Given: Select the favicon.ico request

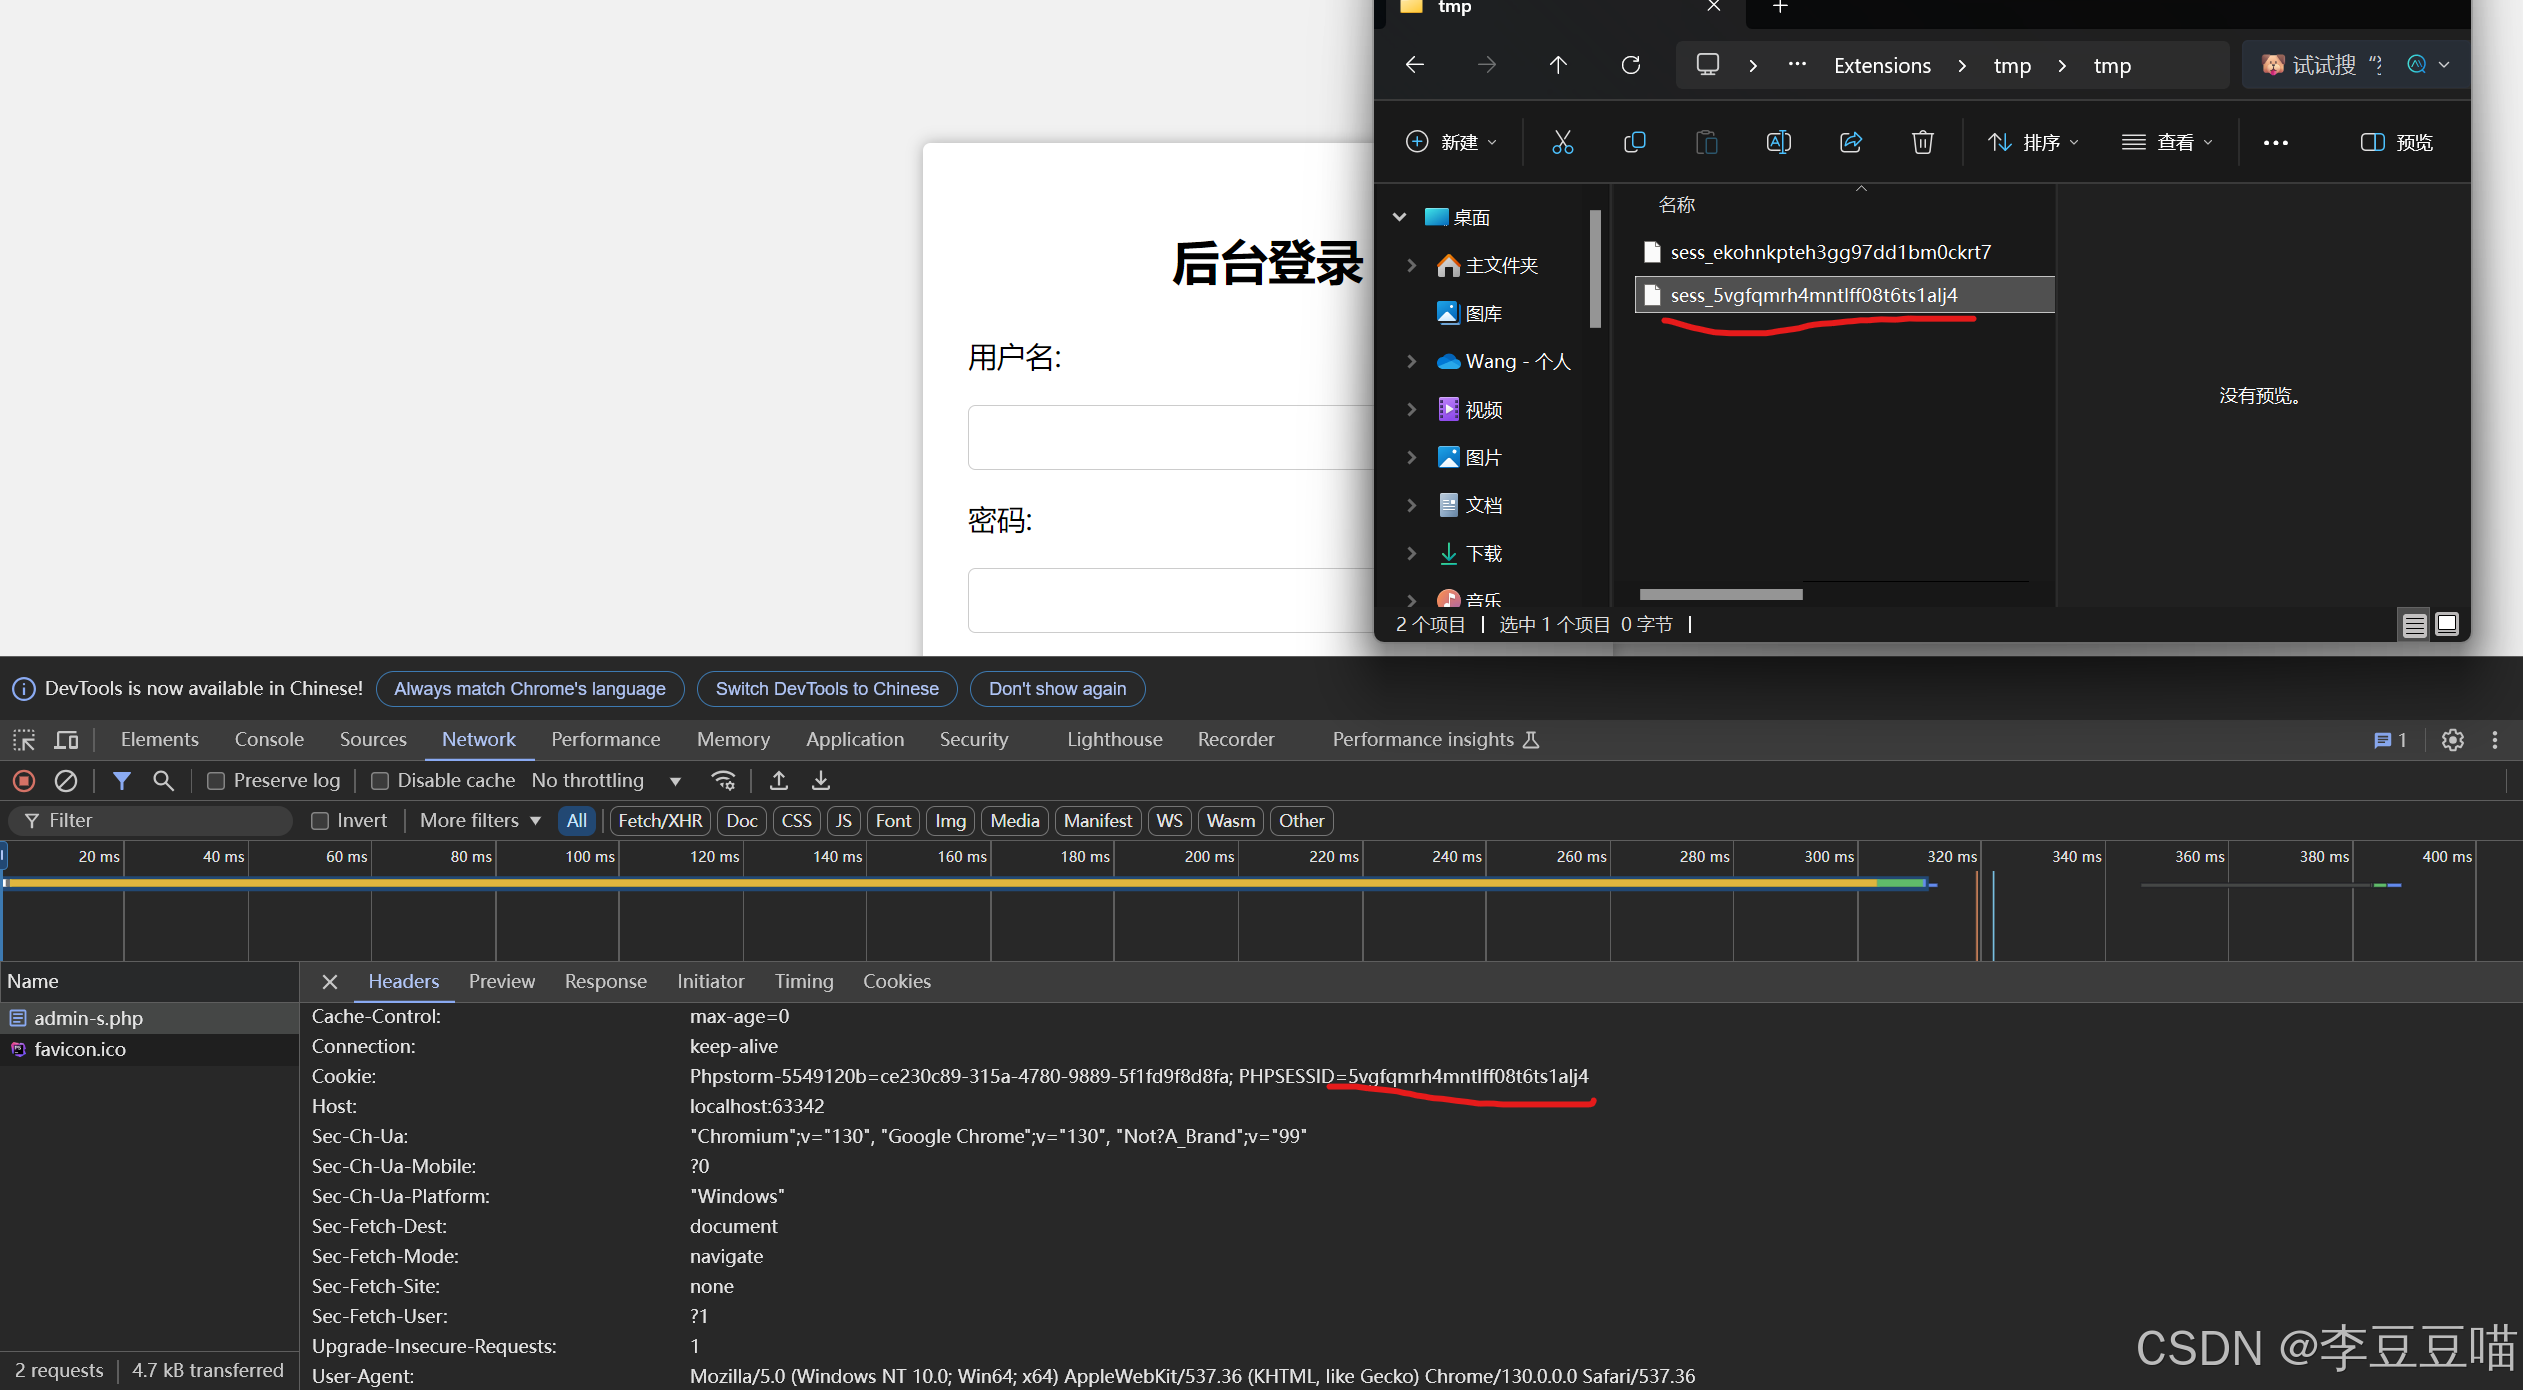Looking at the screenshot, I should [80, 1049].
